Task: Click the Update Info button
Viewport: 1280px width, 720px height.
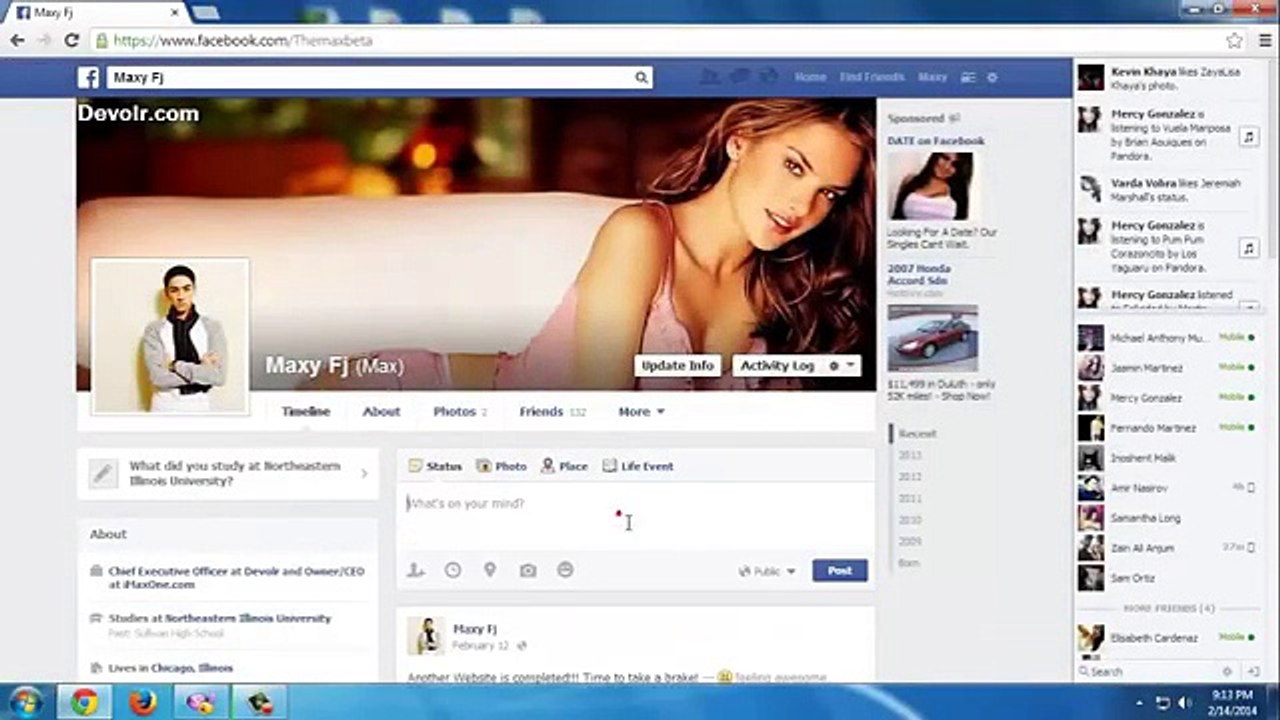Action: [x=677, y=366]
